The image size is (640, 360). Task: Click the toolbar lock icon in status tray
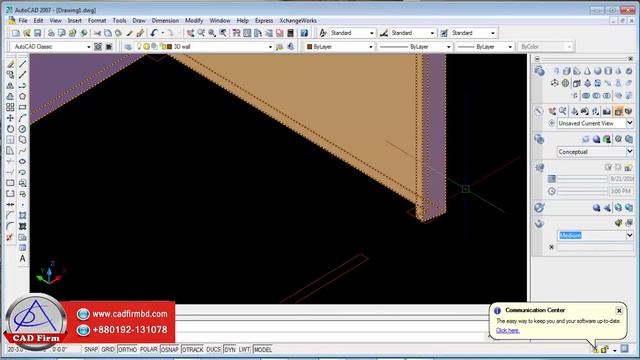[x=604, y=349]
